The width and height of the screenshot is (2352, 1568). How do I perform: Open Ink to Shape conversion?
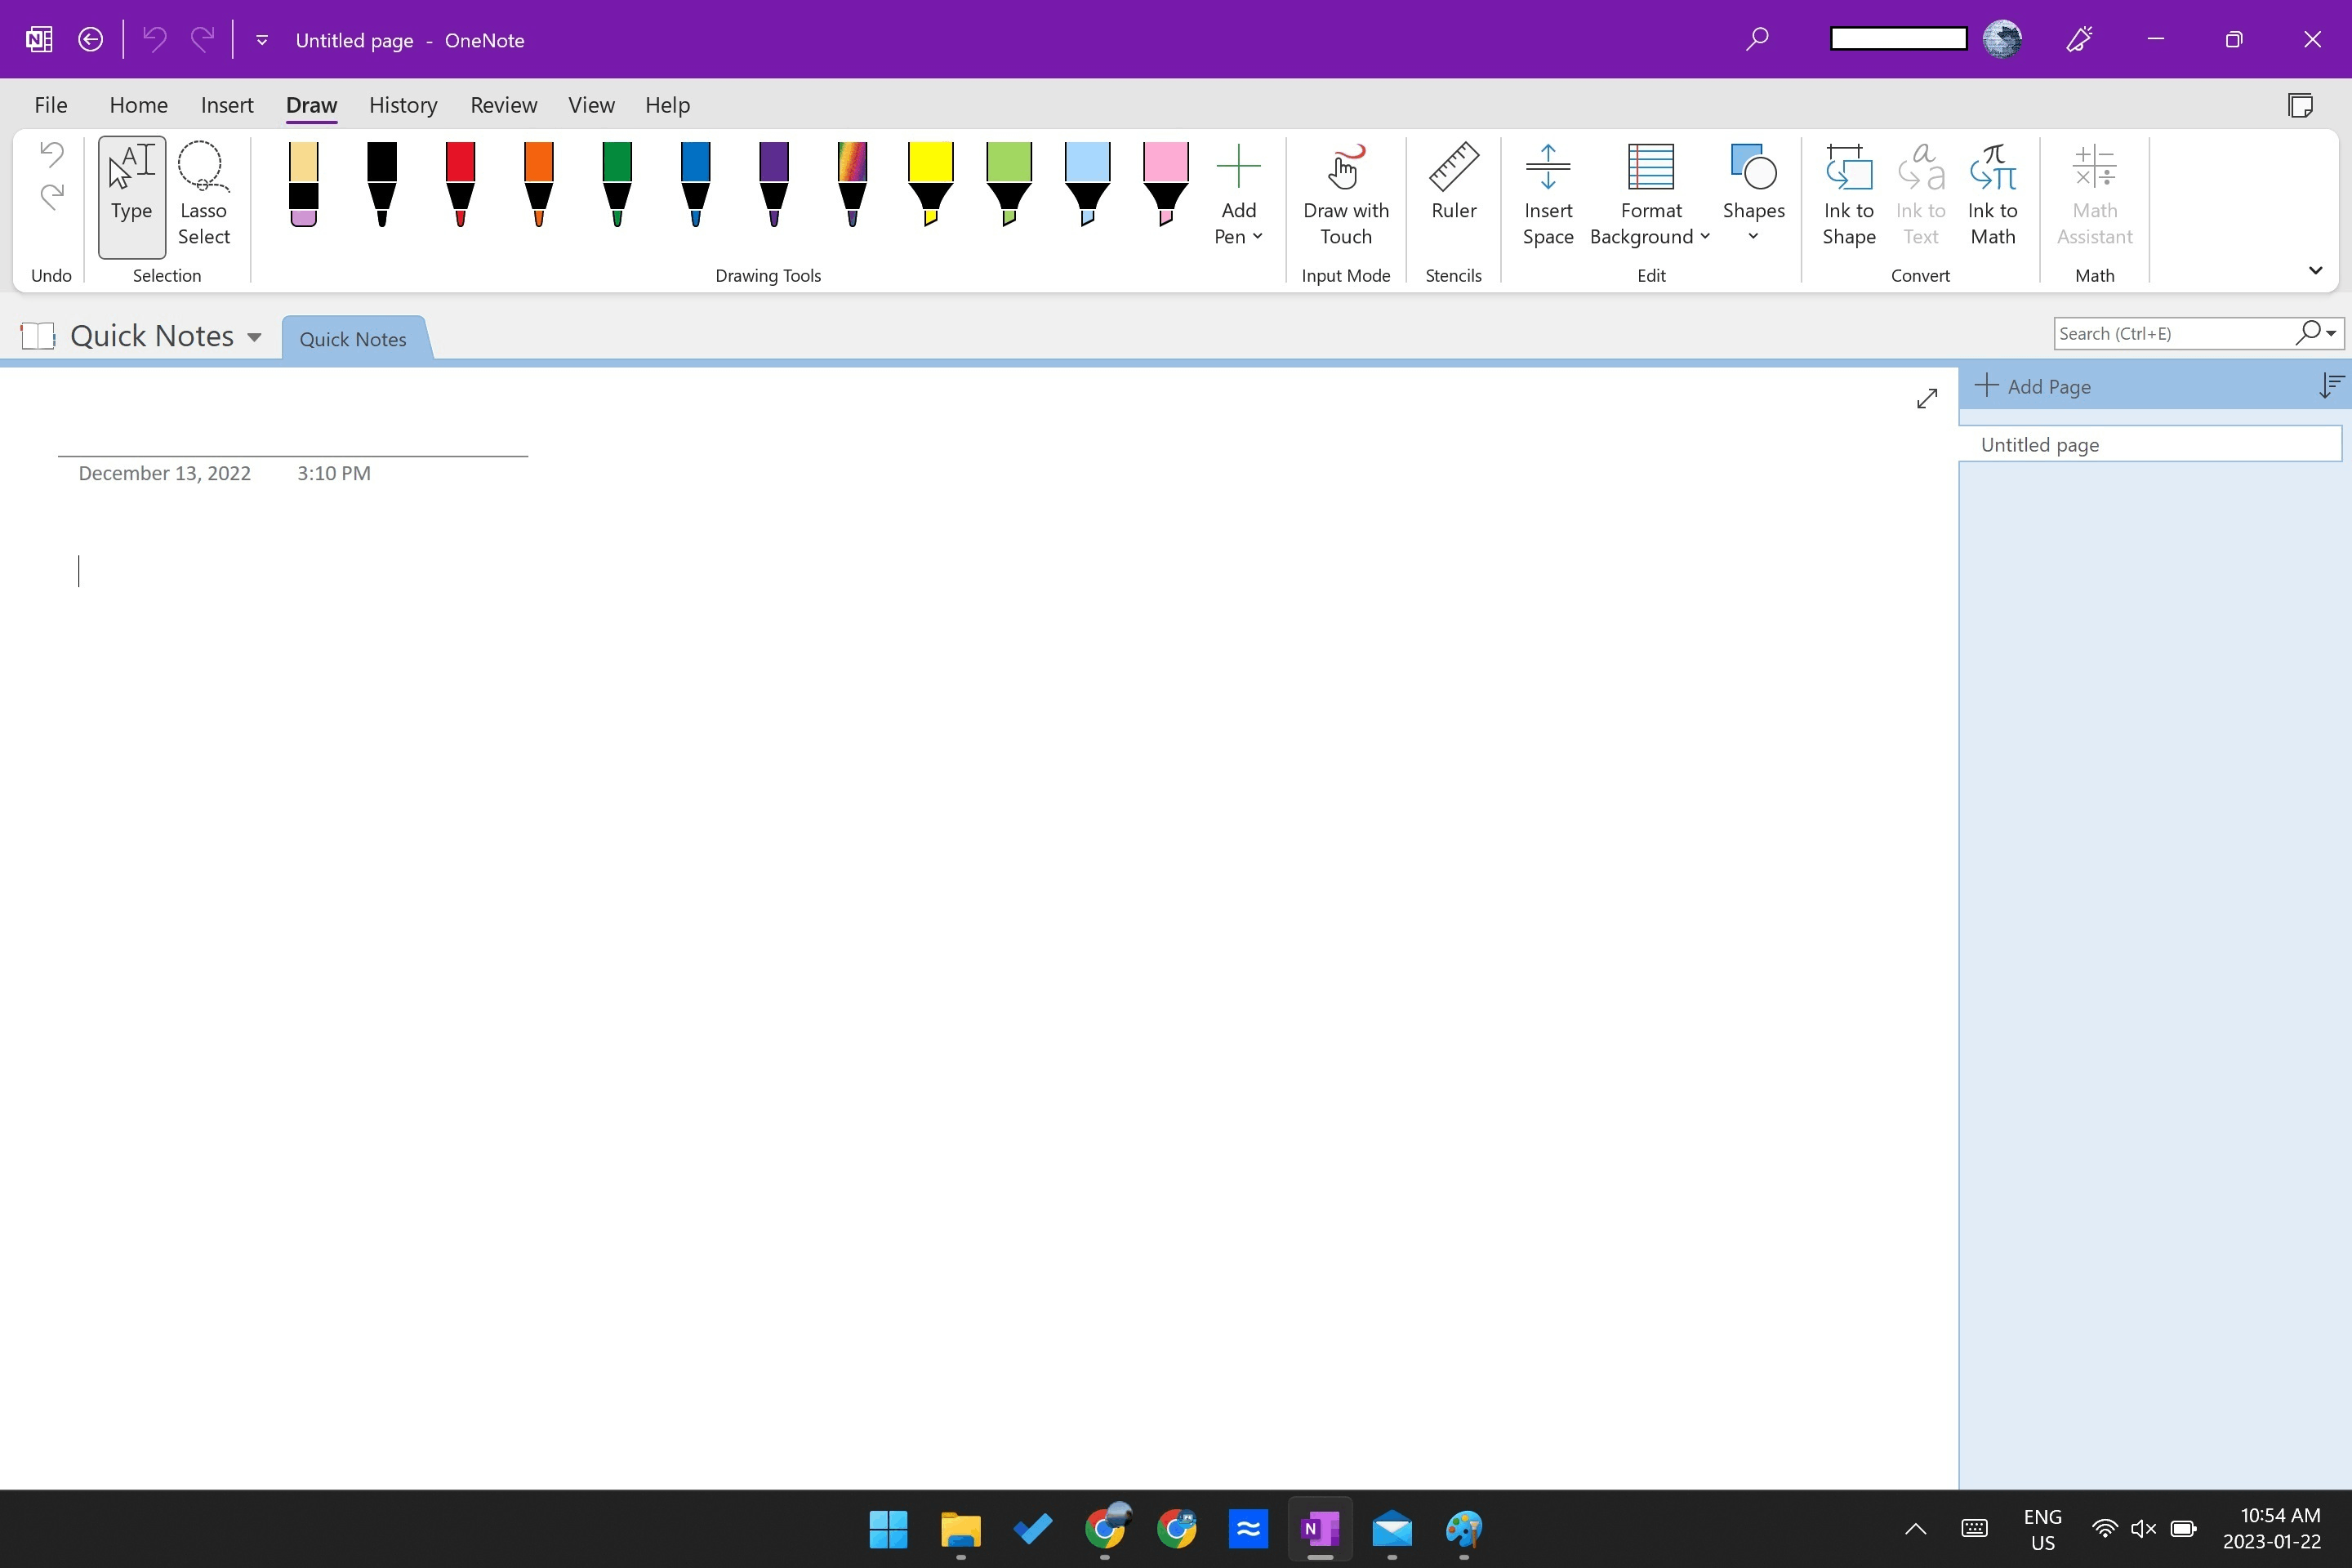[1848, 195]
